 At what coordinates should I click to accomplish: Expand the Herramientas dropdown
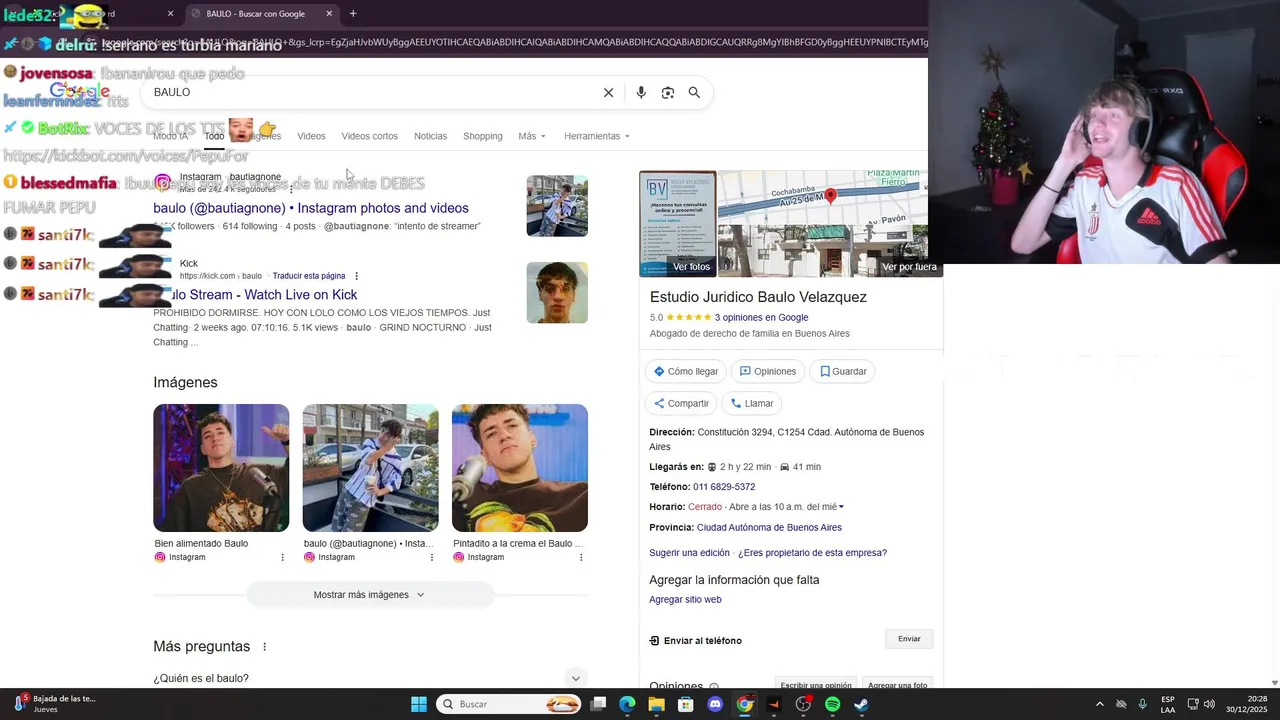click(x=597, y=136)
